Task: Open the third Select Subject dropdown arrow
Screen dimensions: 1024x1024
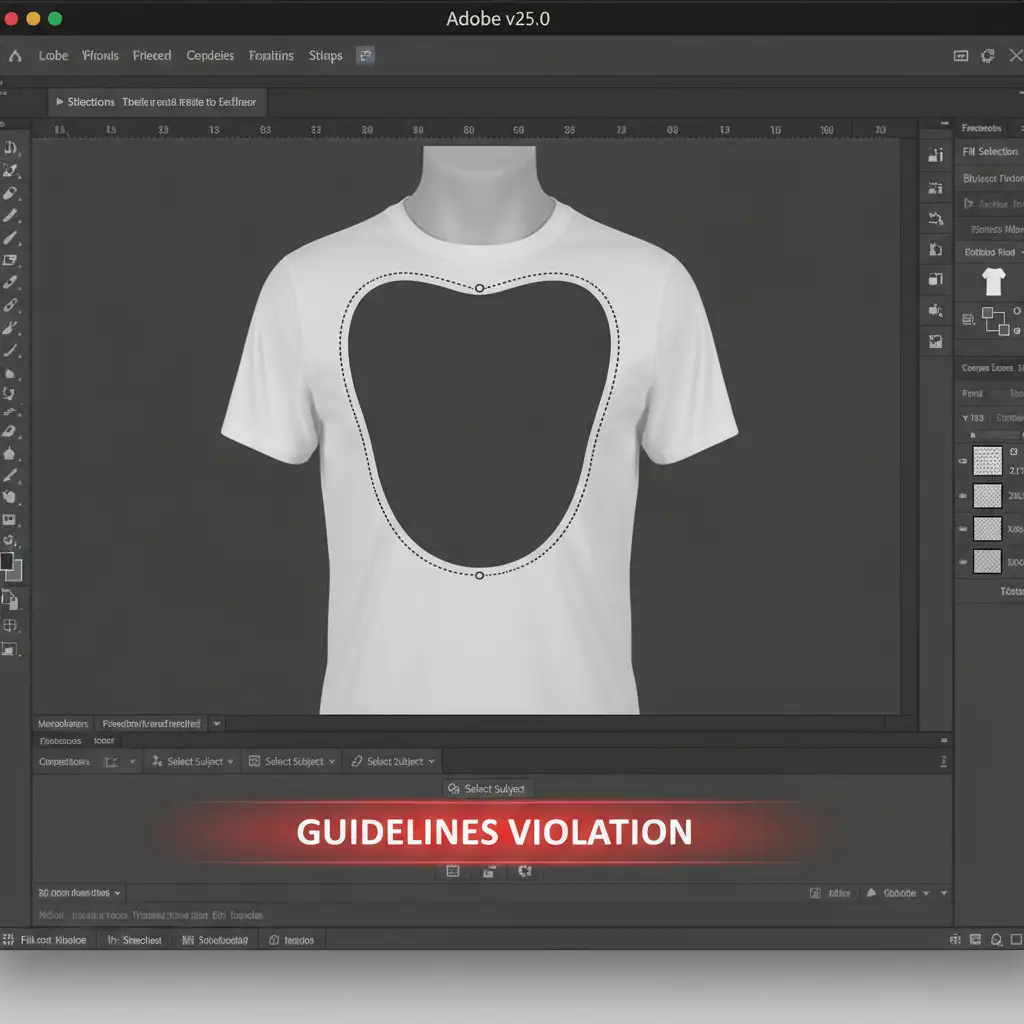Action: tap(432, 762)
